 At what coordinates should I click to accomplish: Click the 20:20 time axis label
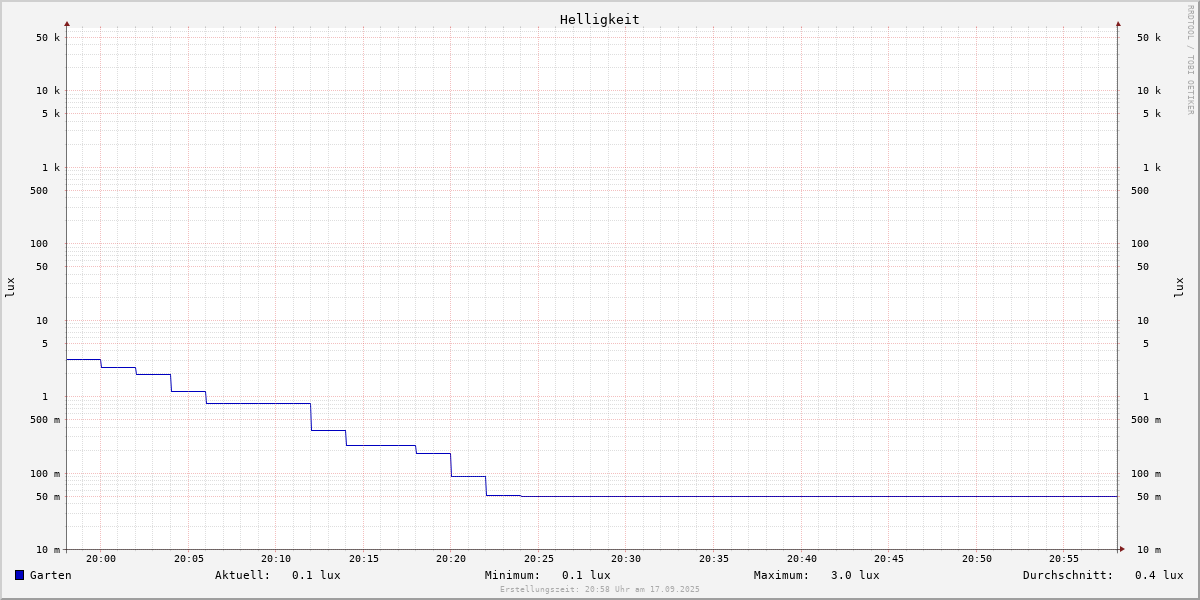(451, 559)
